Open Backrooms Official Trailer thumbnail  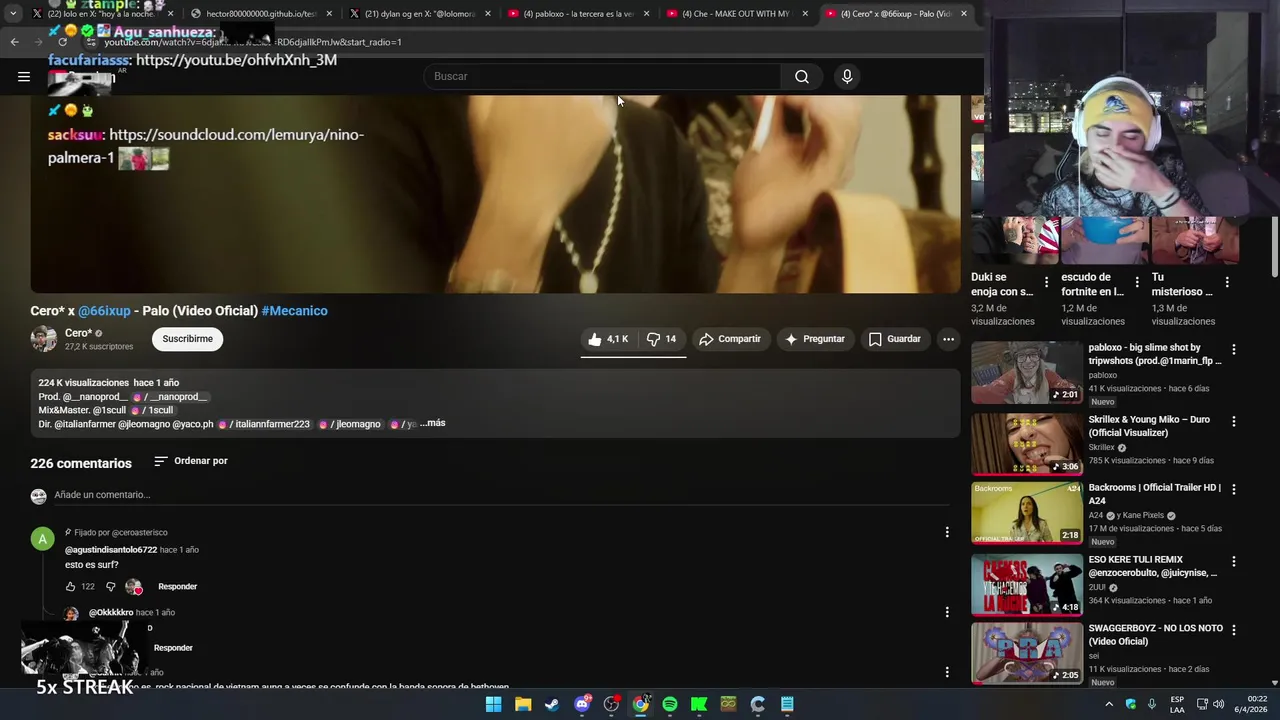point(1027,513)
